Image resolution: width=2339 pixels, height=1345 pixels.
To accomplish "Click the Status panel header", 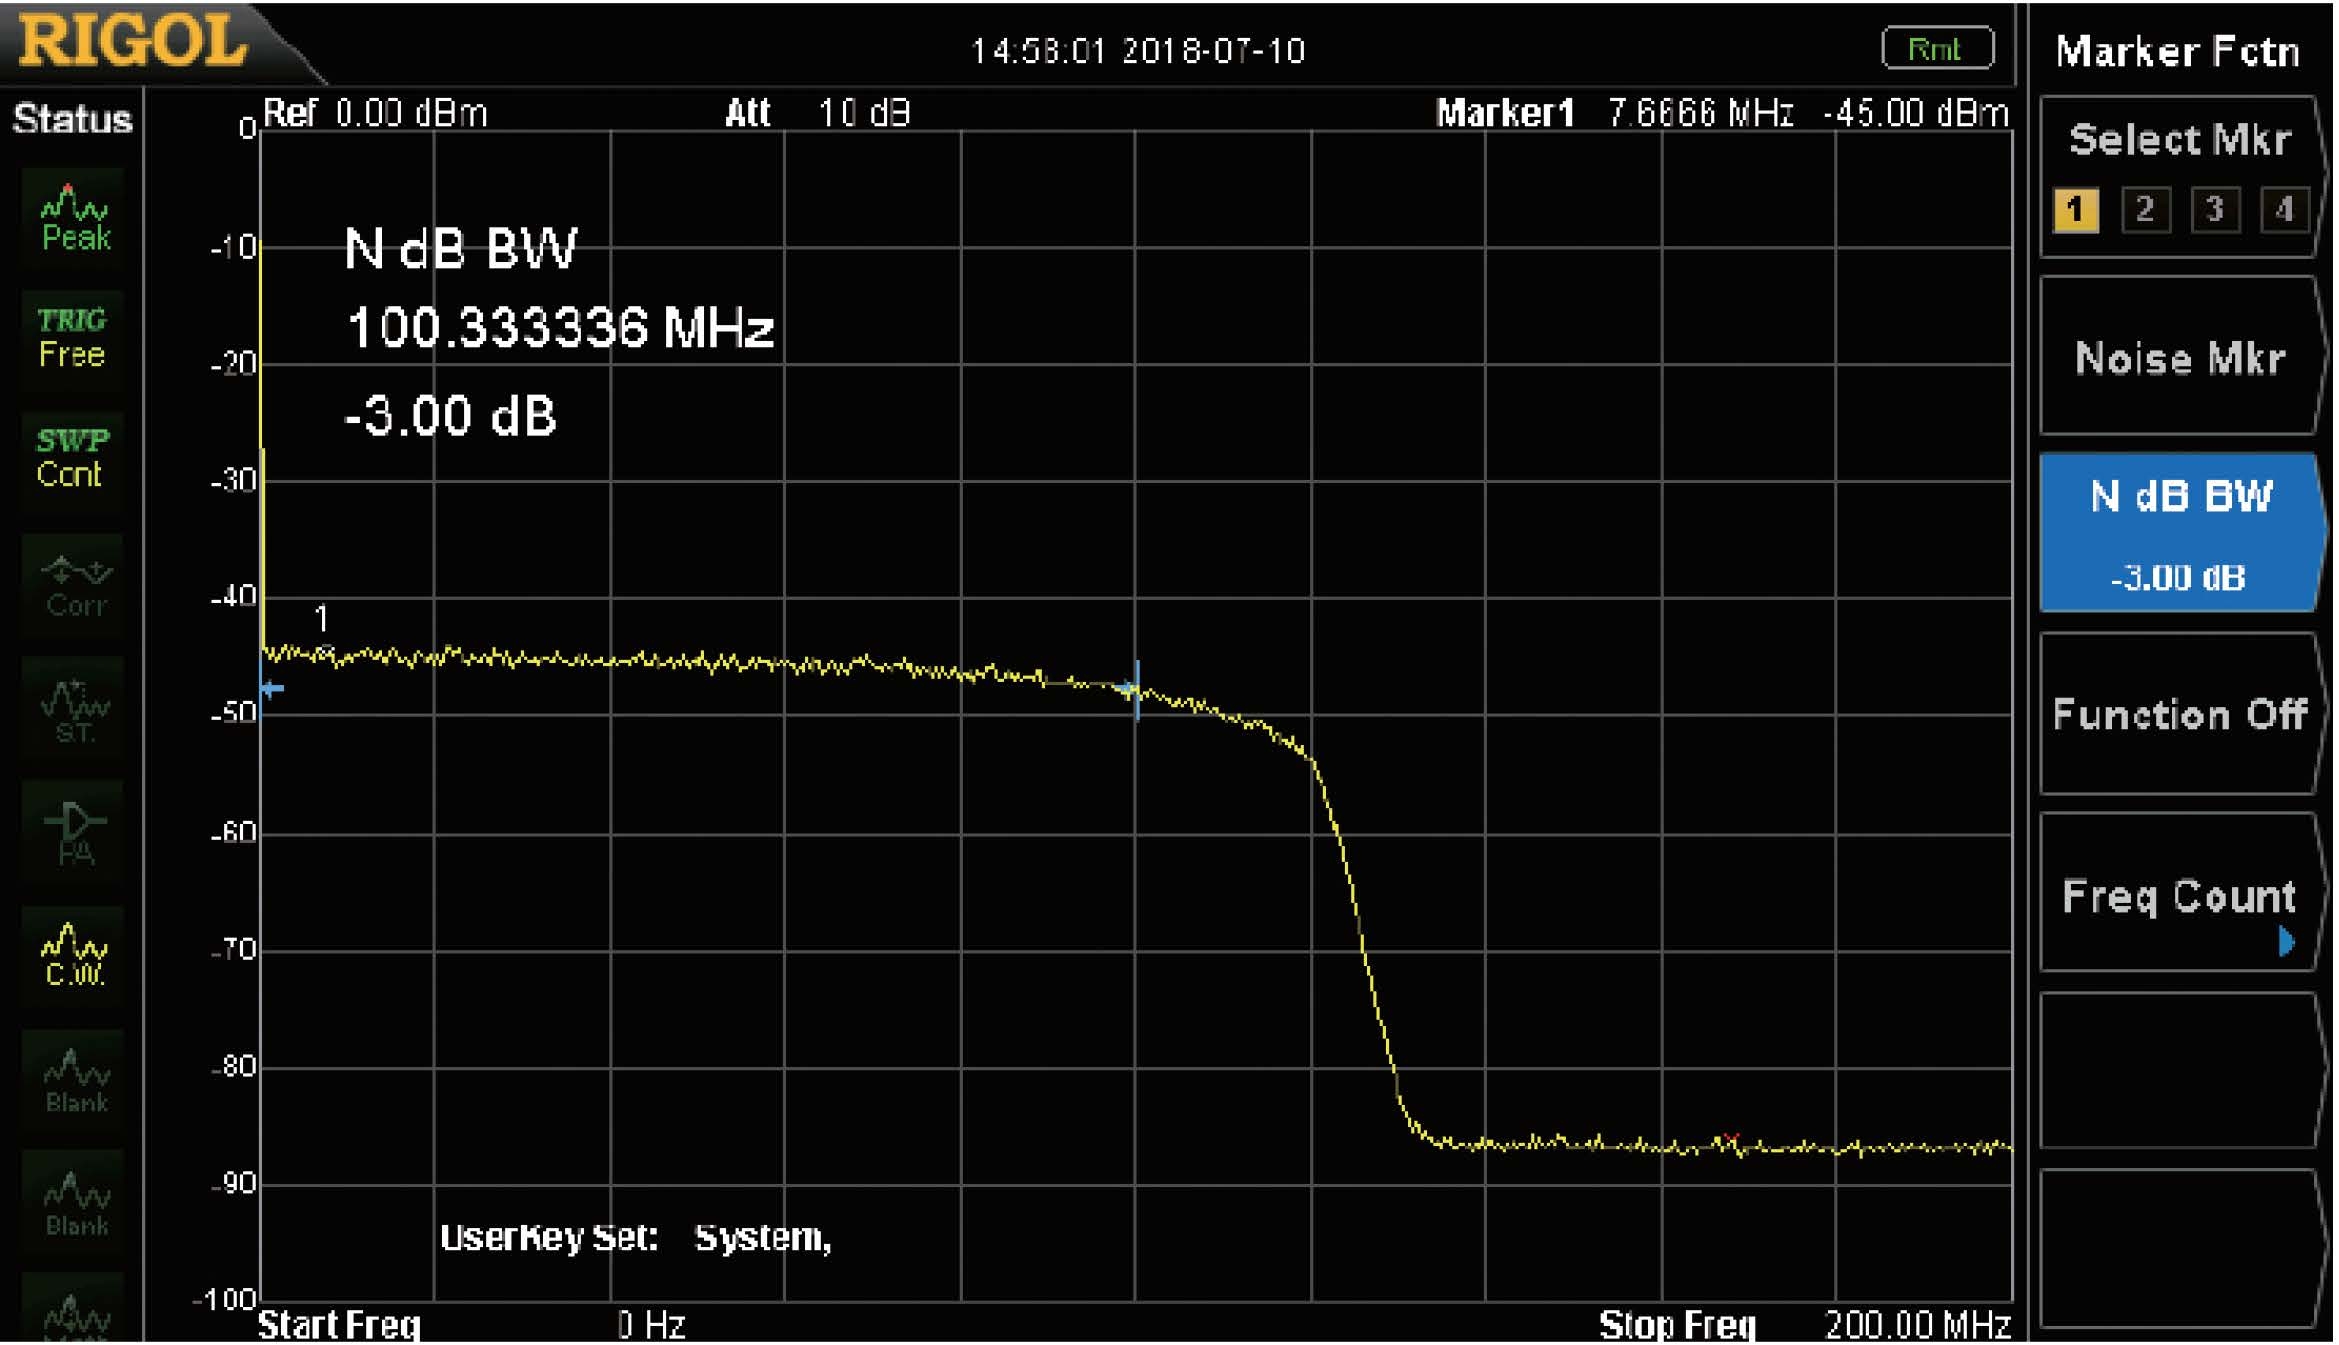I will (x=72, y=119).
